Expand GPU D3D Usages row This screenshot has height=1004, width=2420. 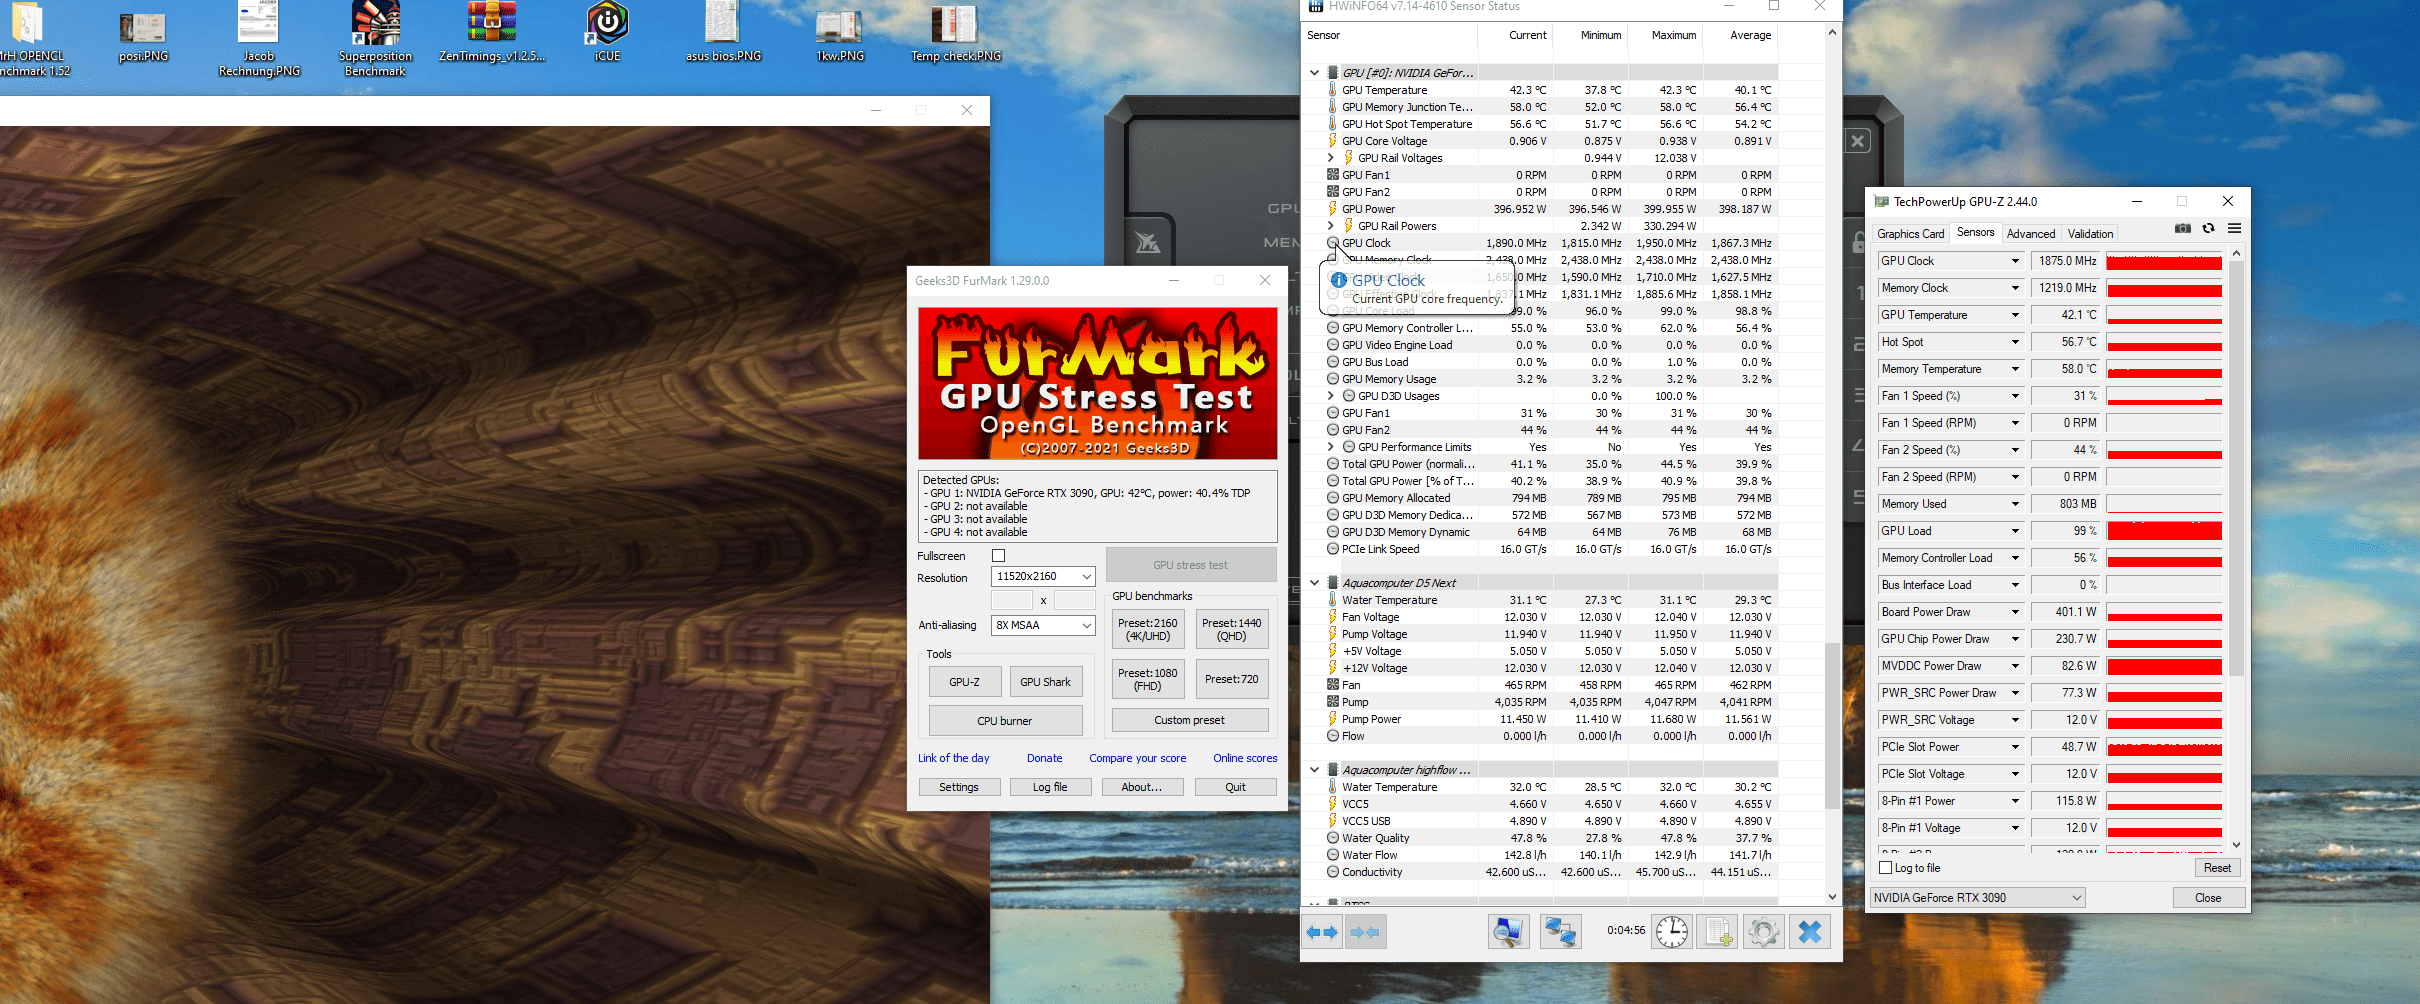(1330, 396)
